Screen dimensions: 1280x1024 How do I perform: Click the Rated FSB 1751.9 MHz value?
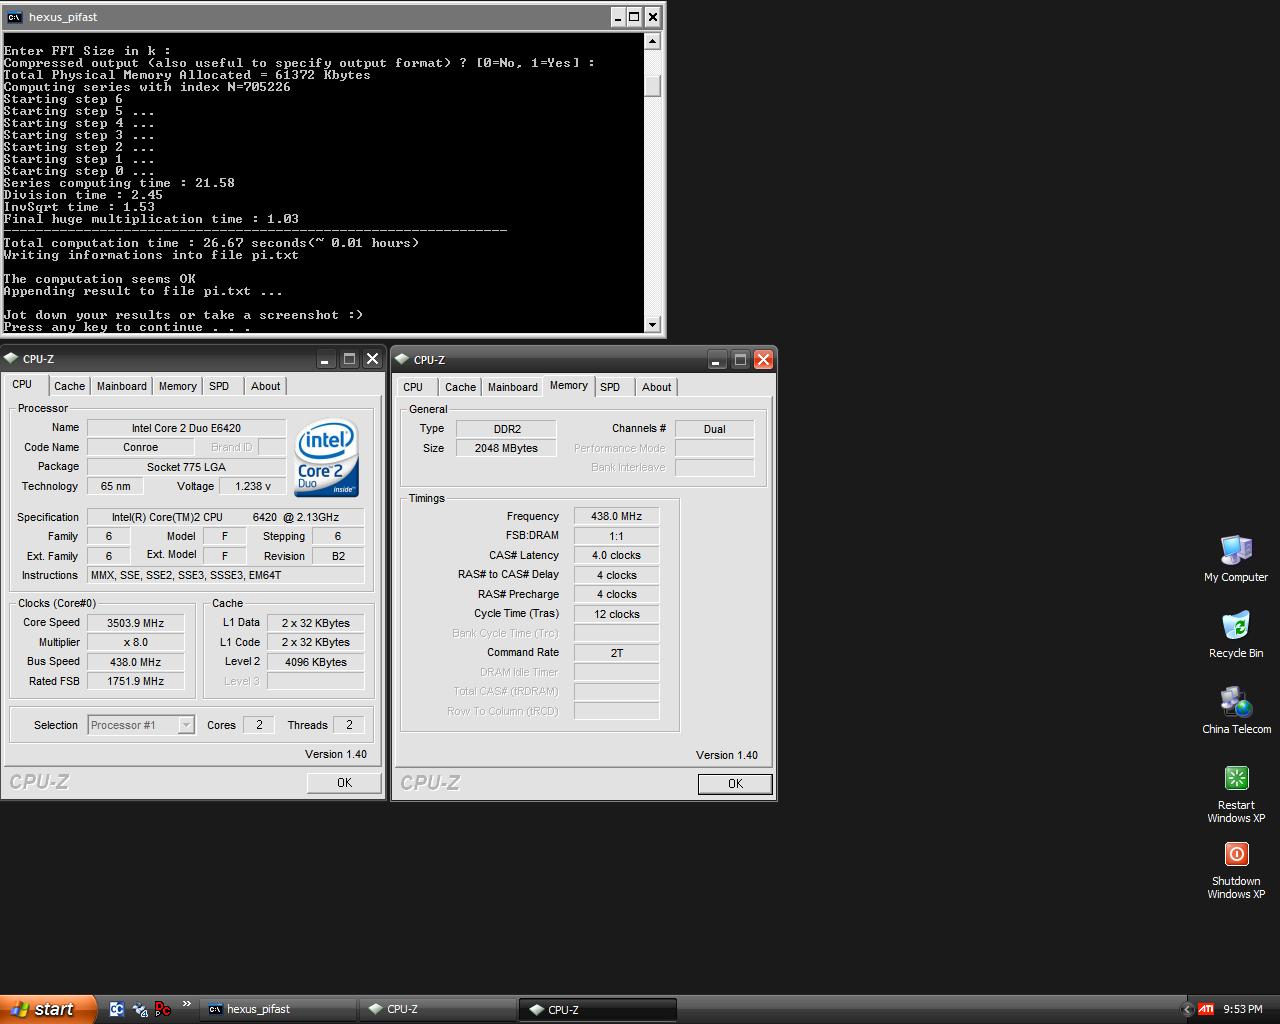[x=135, y=681]
